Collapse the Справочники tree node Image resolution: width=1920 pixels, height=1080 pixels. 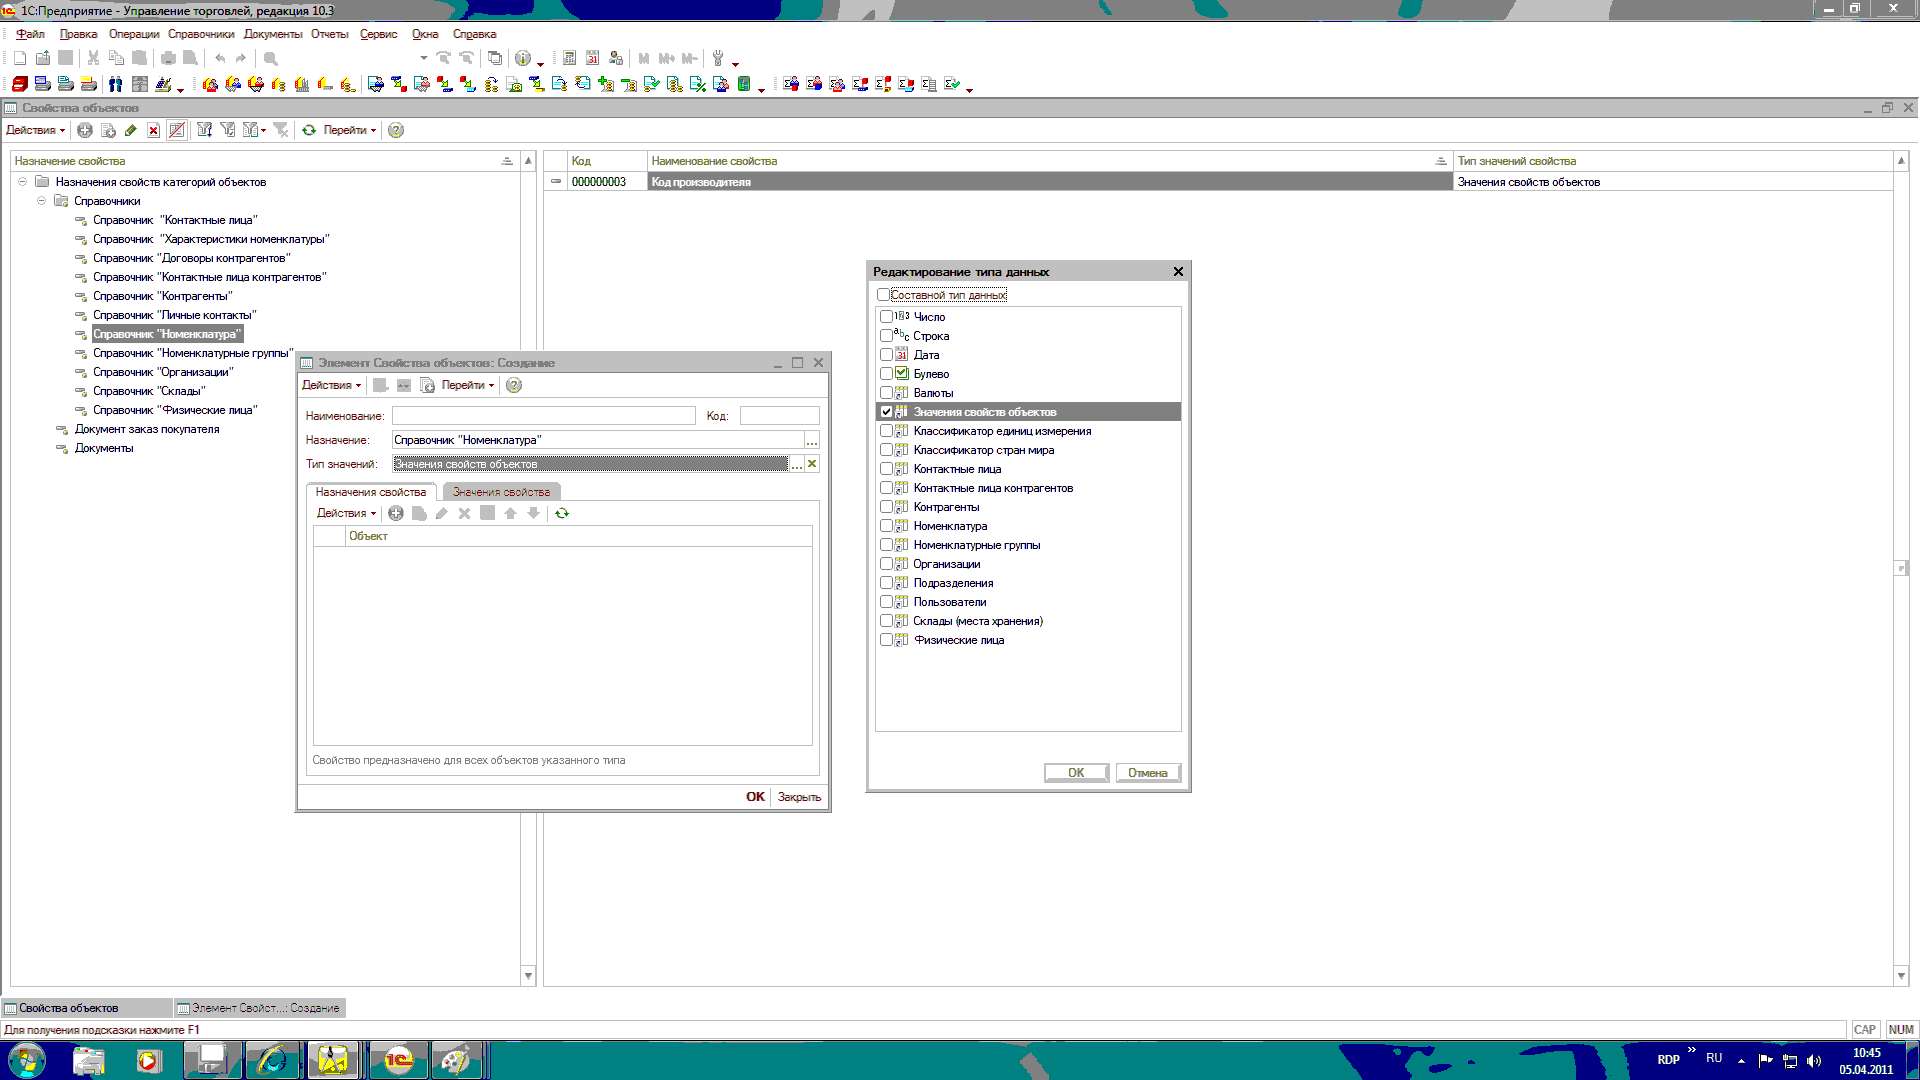click(x=41, y=201)
